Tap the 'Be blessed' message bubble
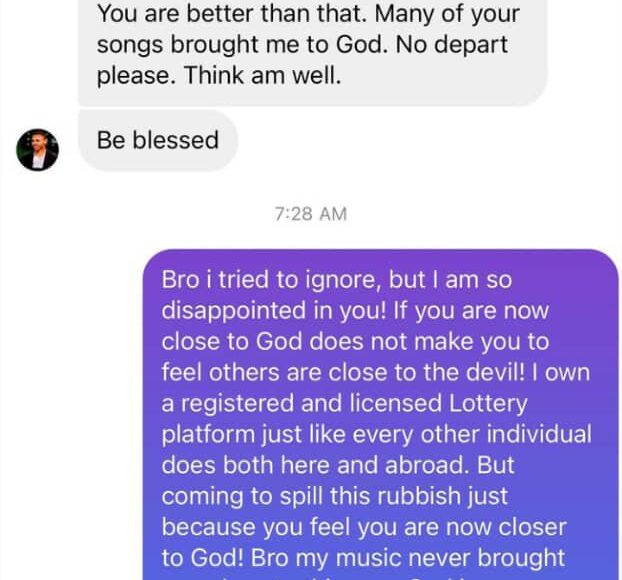 tap(157, 140)
